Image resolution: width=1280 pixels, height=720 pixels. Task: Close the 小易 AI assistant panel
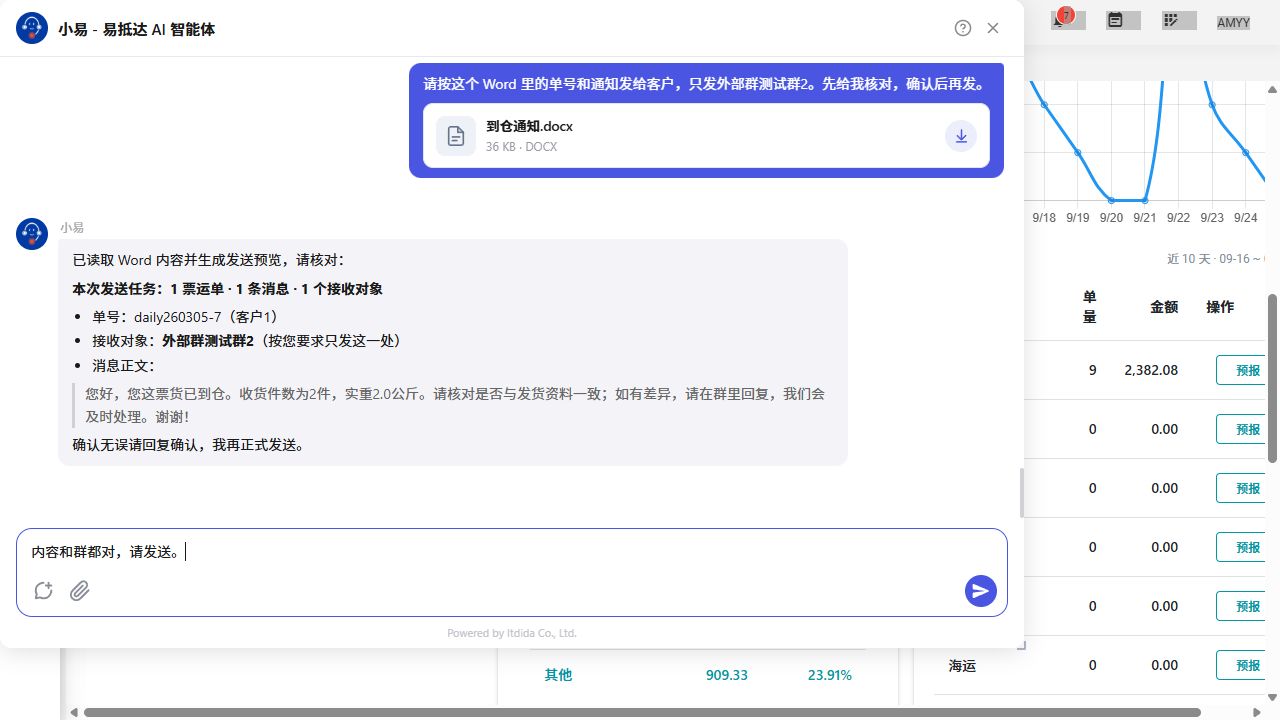click(993, 28)
